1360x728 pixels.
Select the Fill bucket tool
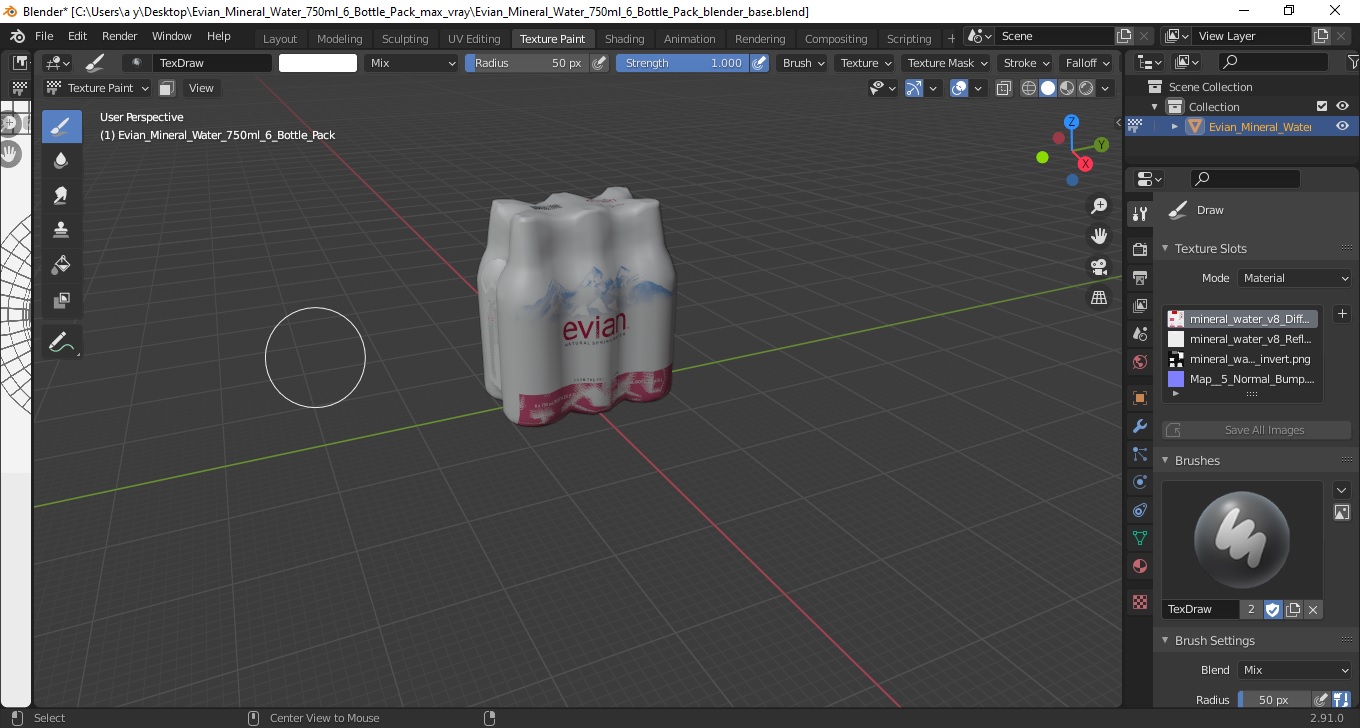(62, 265)
